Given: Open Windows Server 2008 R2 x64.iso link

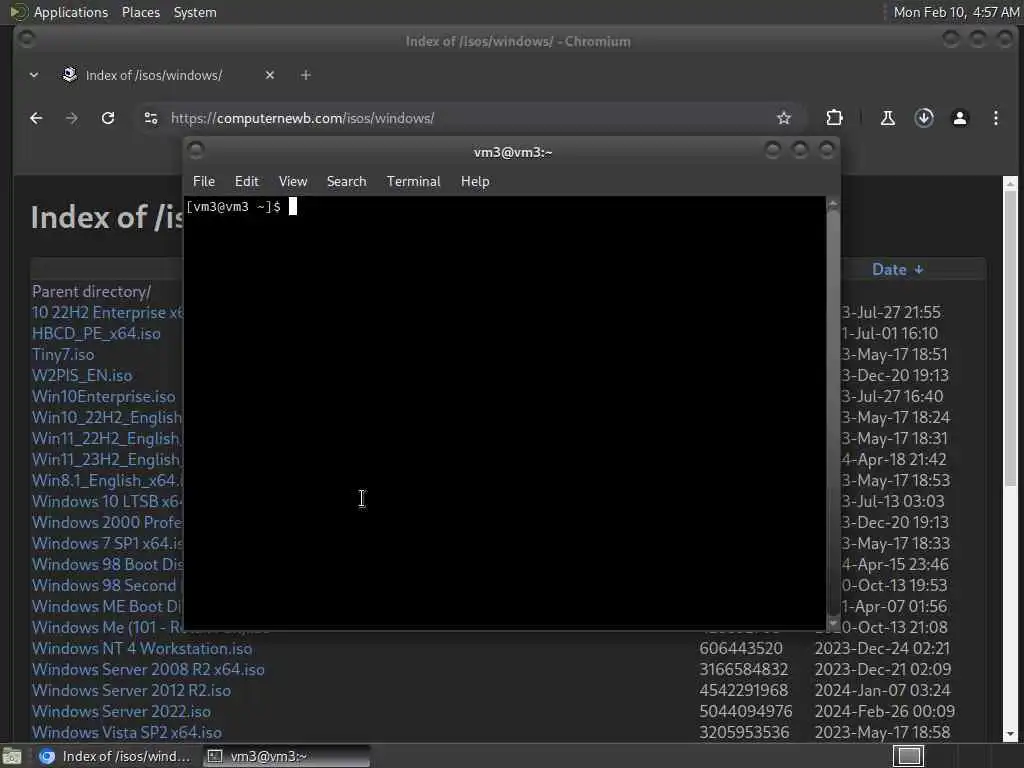Looking at the screenshot, I should [x=148, y=669].
